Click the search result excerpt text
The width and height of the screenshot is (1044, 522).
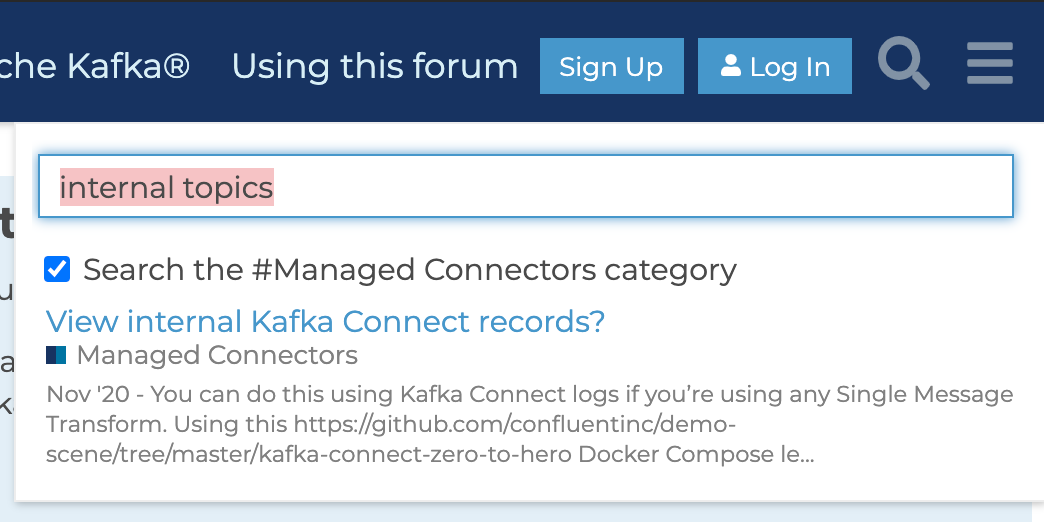point(529,424)
